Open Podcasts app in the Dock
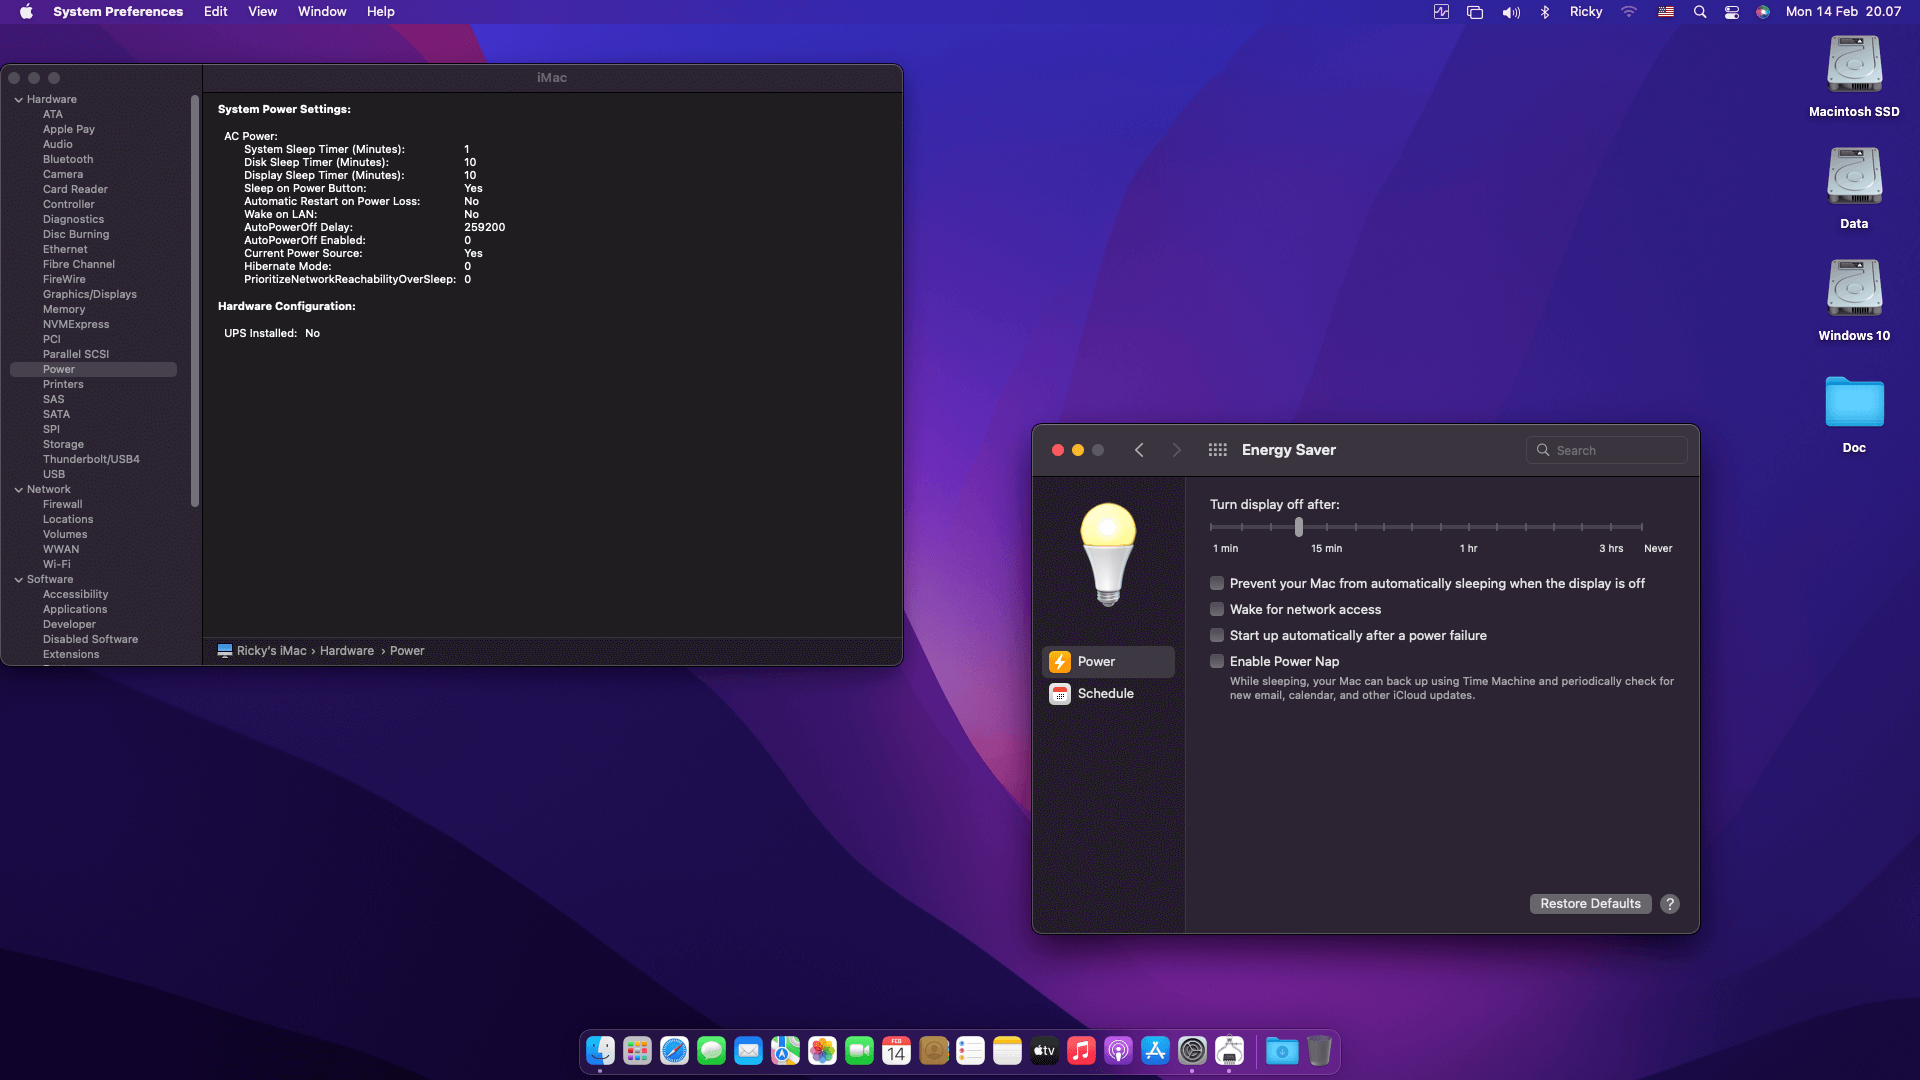The width and height of the screenshot is (1920, 1080). point(1118,1051)
